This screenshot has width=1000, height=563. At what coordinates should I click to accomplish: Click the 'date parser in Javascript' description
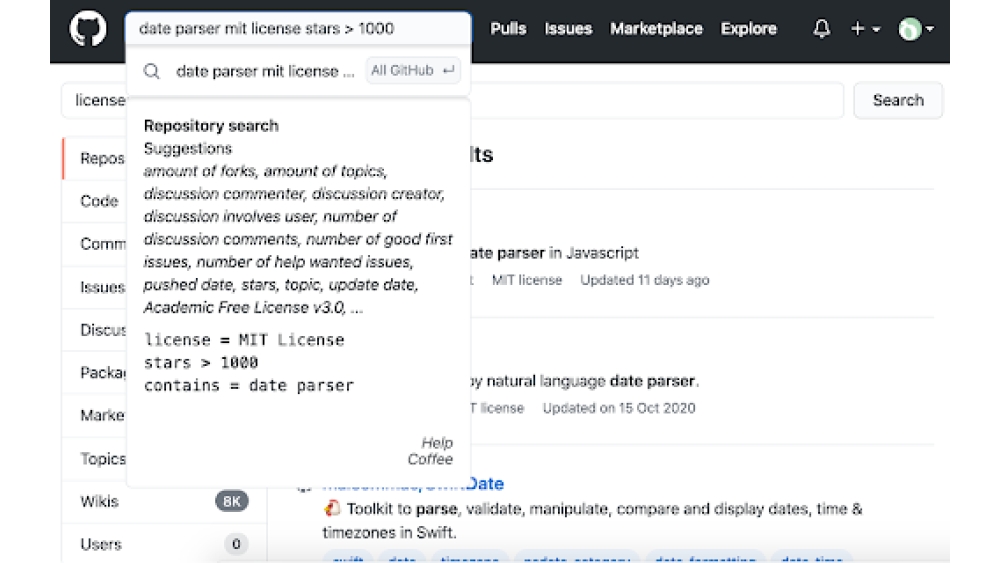[x=554, y=253]
